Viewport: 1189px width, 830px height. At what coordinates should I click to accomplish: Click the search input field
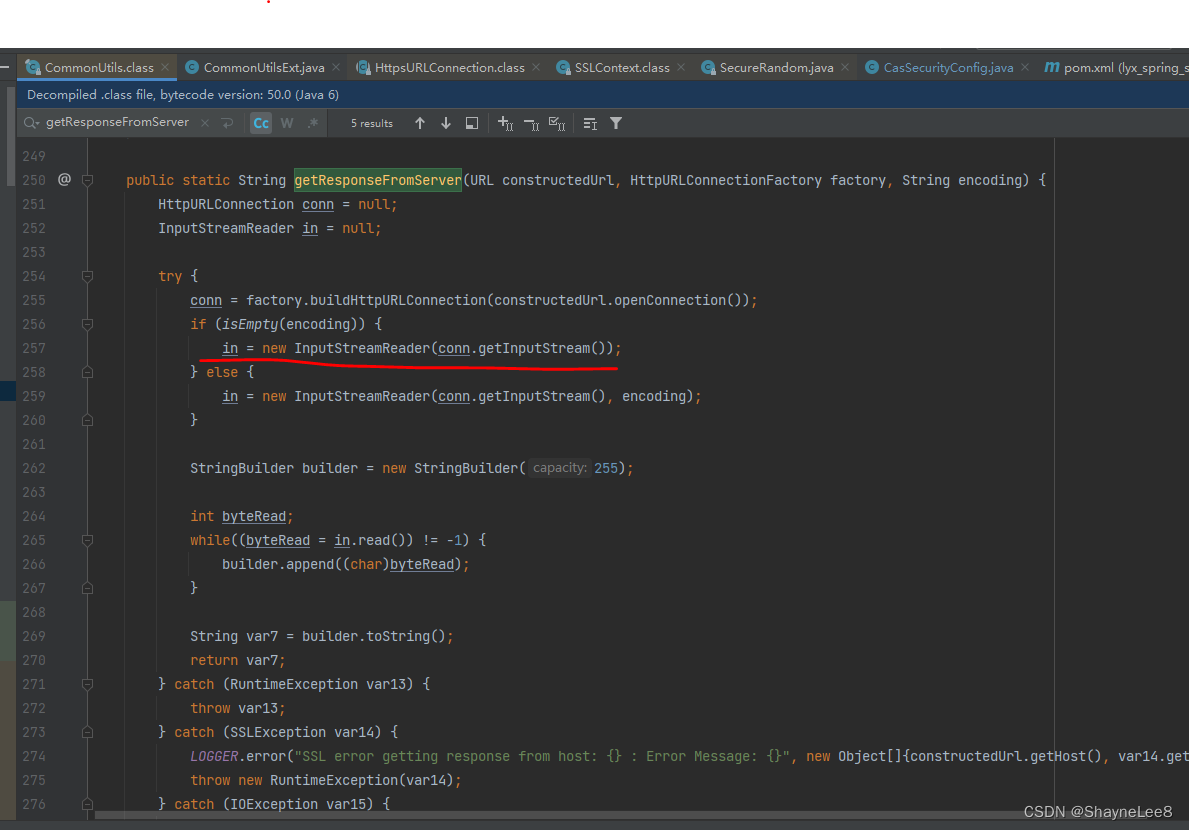[x=118, y=123]
